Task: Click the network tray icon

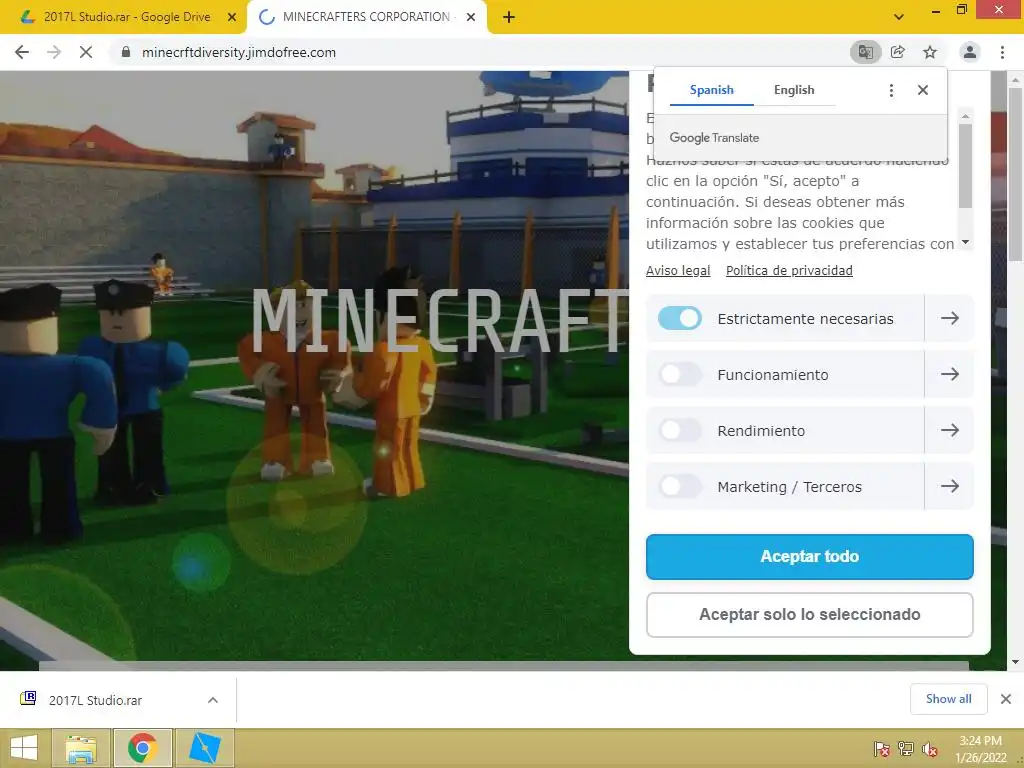Action: [x=905, y=748]
